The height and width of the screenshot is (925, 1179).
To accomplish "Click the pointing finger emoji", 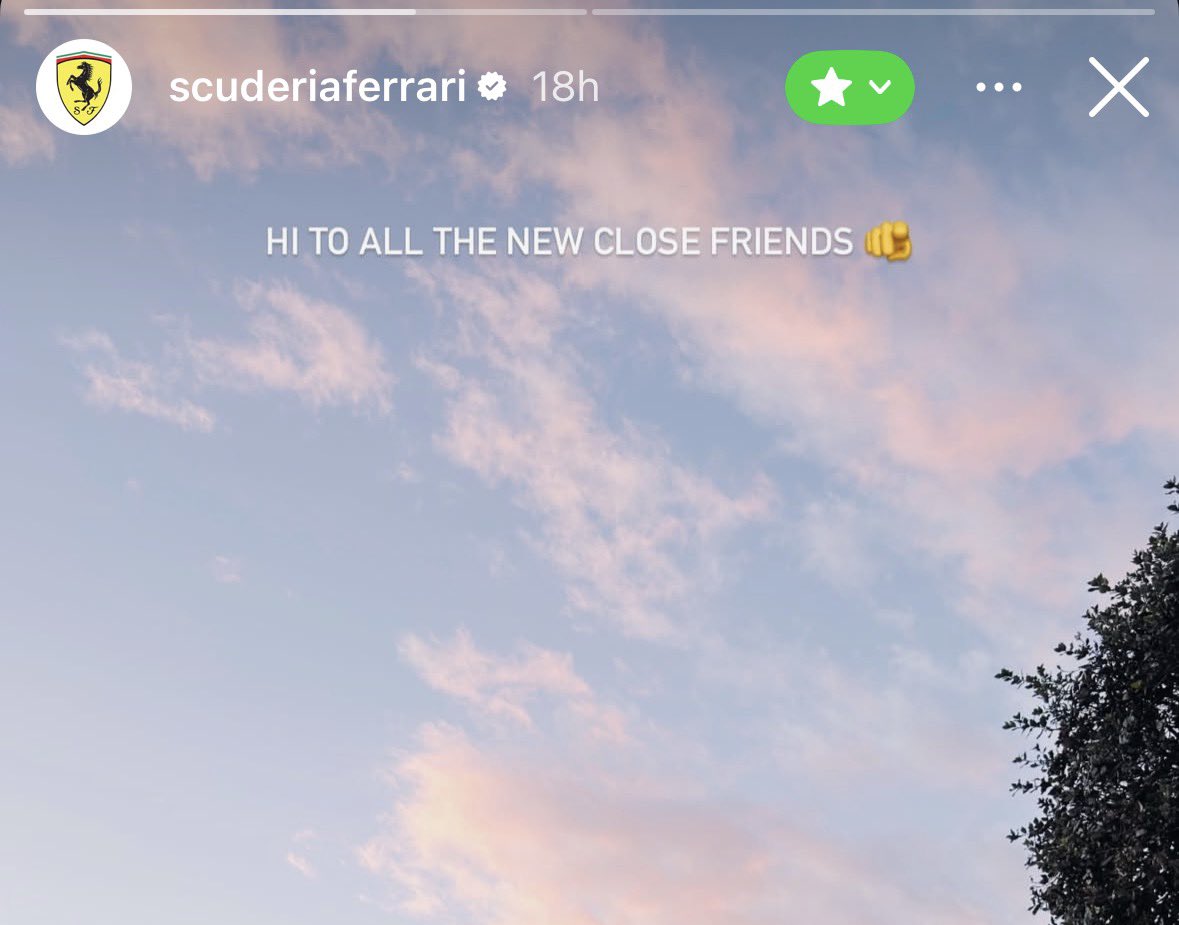I will click(888, 241).
